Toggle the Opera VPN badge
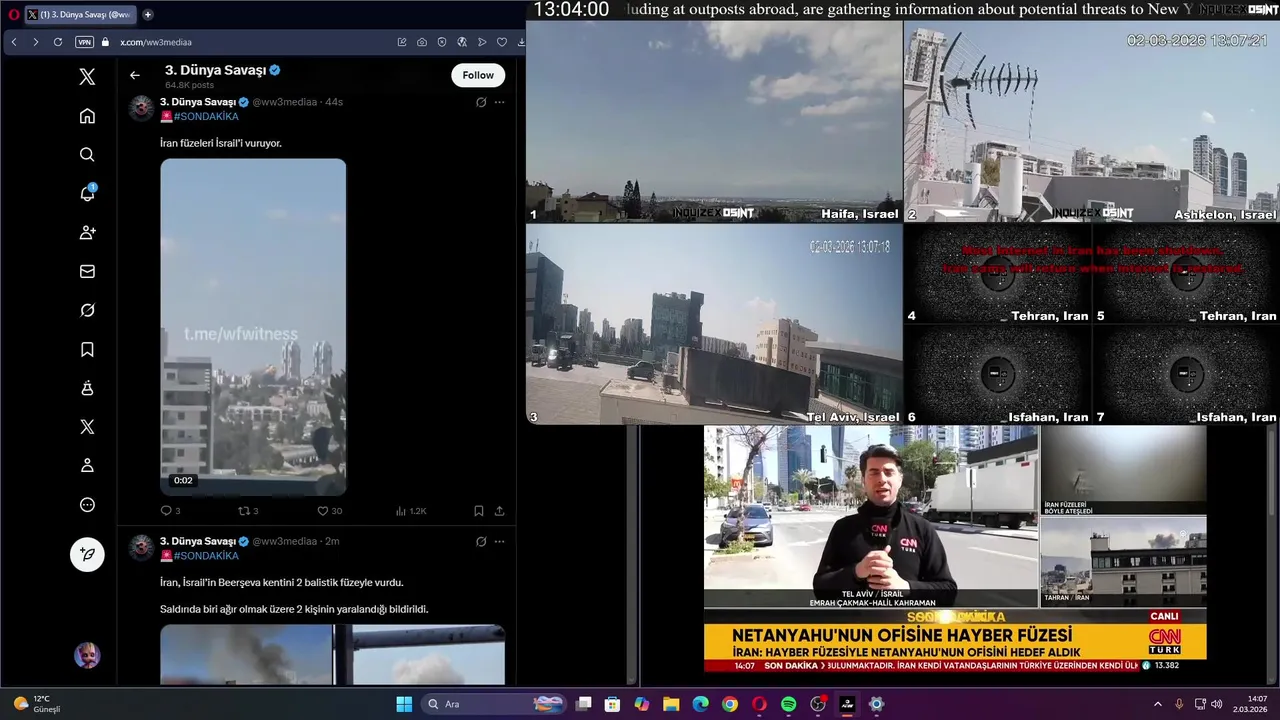Screen dimensions: 1280x720 (x=84, y=42)
